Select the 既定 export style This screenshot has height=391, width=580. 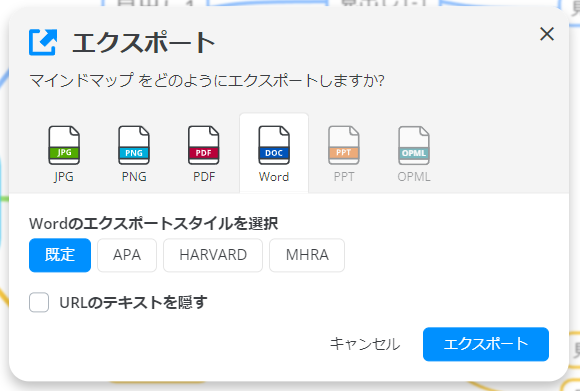pyautogui.click(x=60, y=255)
